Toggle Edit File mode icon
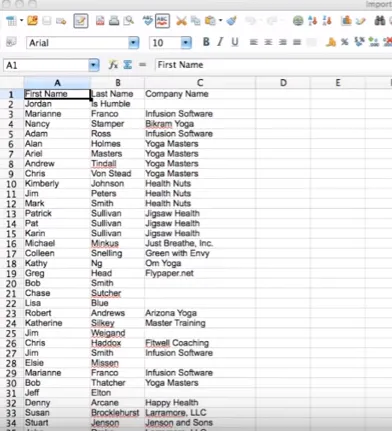This screenshot has width=392, height=431. click(81, 21)
